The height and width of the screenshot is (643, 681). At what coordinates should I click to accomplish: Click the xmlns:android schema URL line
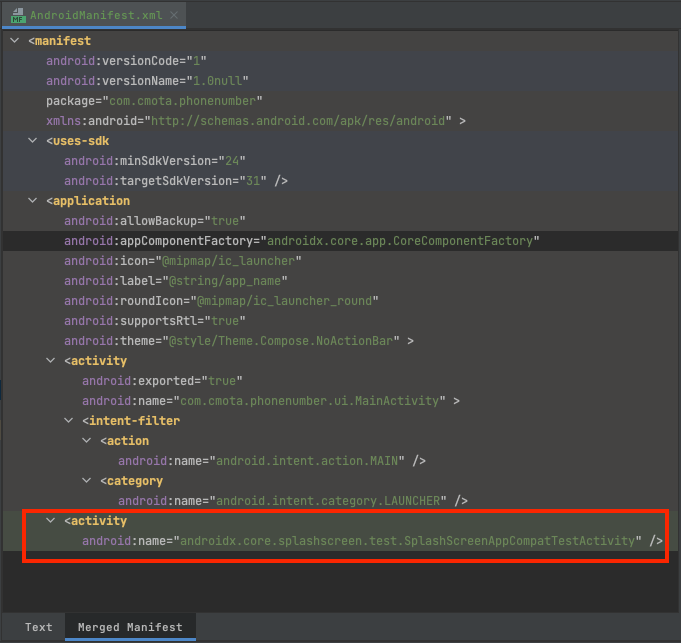256,121
